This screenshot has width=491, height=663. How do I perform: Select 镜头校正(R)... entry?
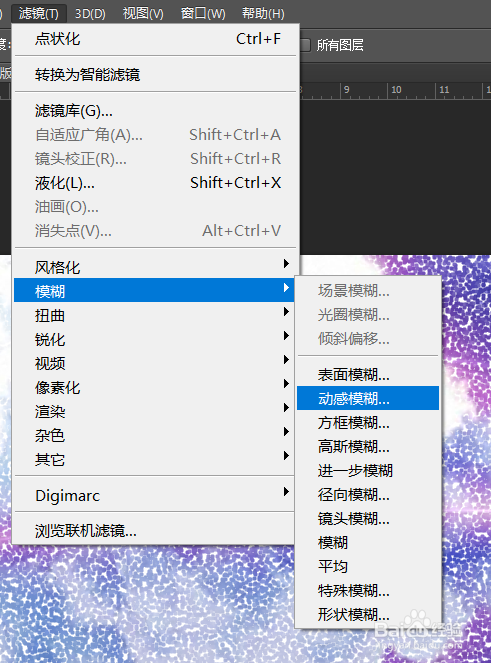click(x=155, y=159)
